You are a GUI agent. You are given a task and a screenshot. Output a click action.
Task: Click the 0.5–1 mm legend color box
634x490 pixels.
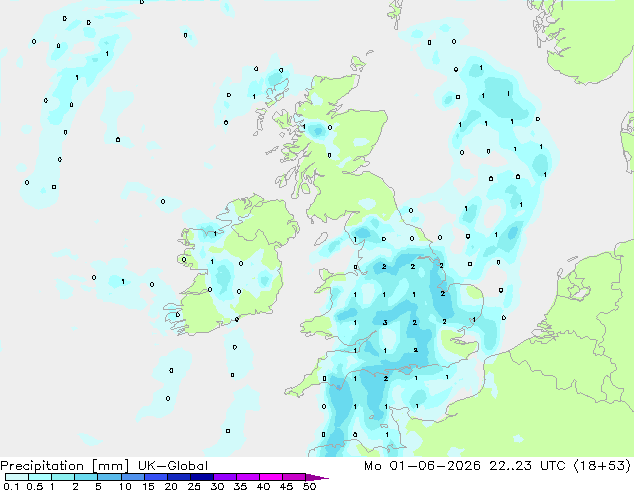(40, 477)
